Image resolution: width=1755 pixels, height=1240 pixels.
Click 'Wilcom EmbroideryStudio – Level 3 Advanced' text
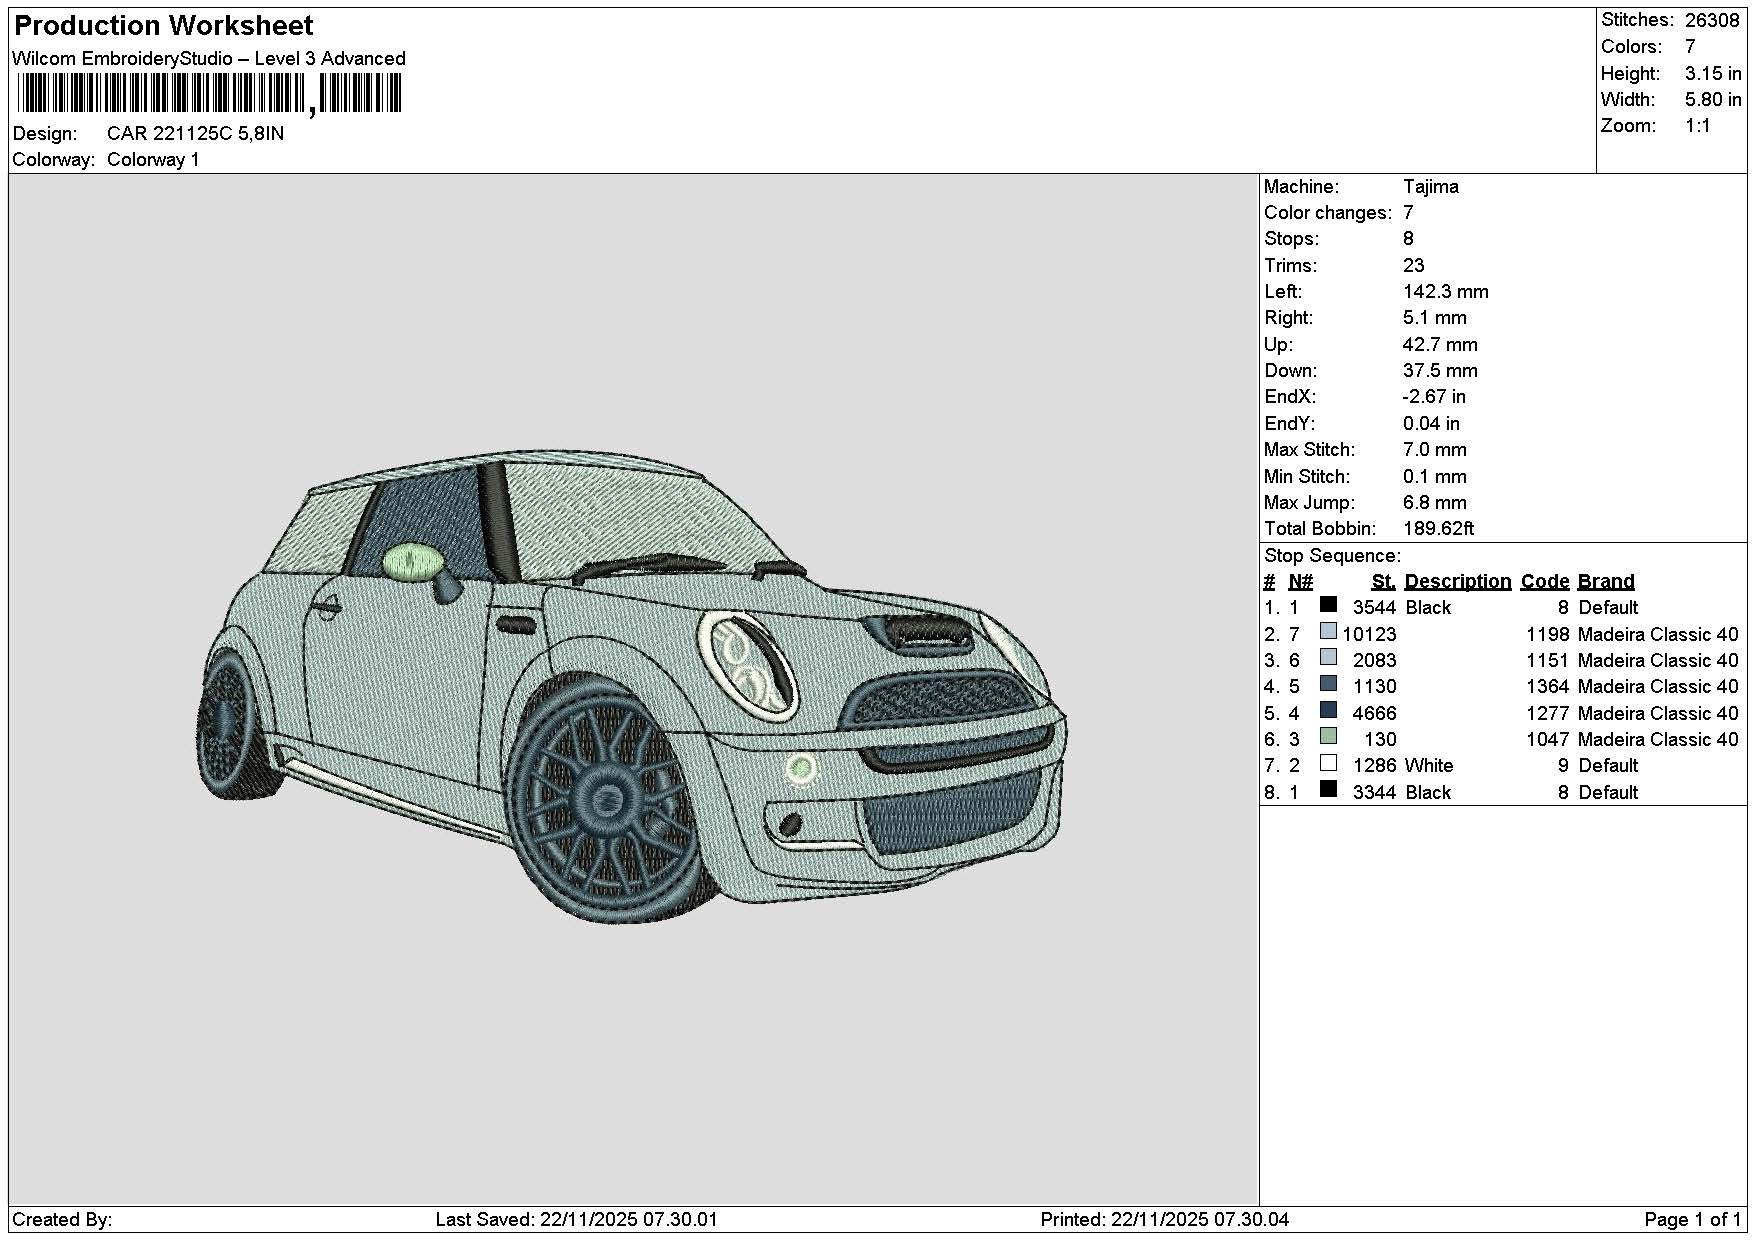point(209,59)
